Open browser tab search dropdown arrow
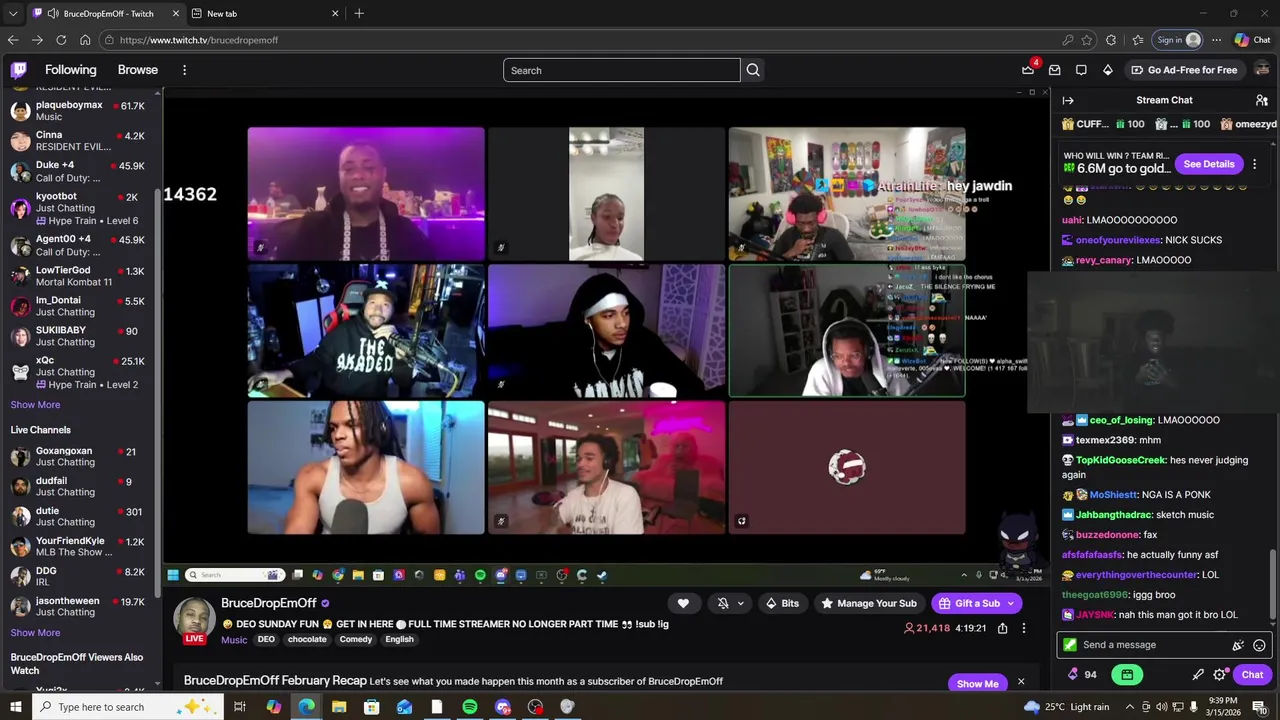The image size is (1280, 720). [13, 14]
